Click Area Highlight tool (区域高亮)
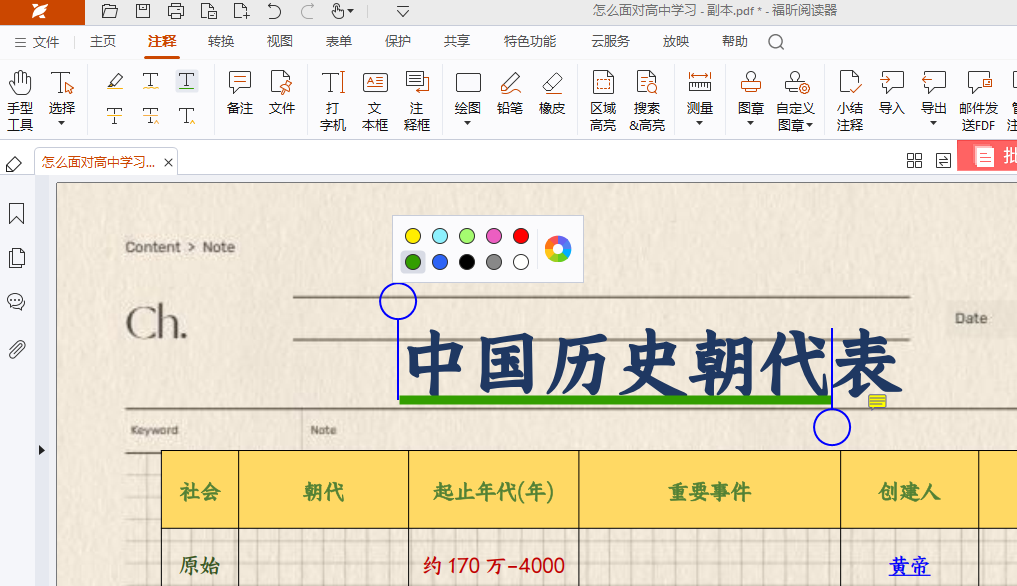The height and width of the screenshot is (586, 1017). click(603, 100)
